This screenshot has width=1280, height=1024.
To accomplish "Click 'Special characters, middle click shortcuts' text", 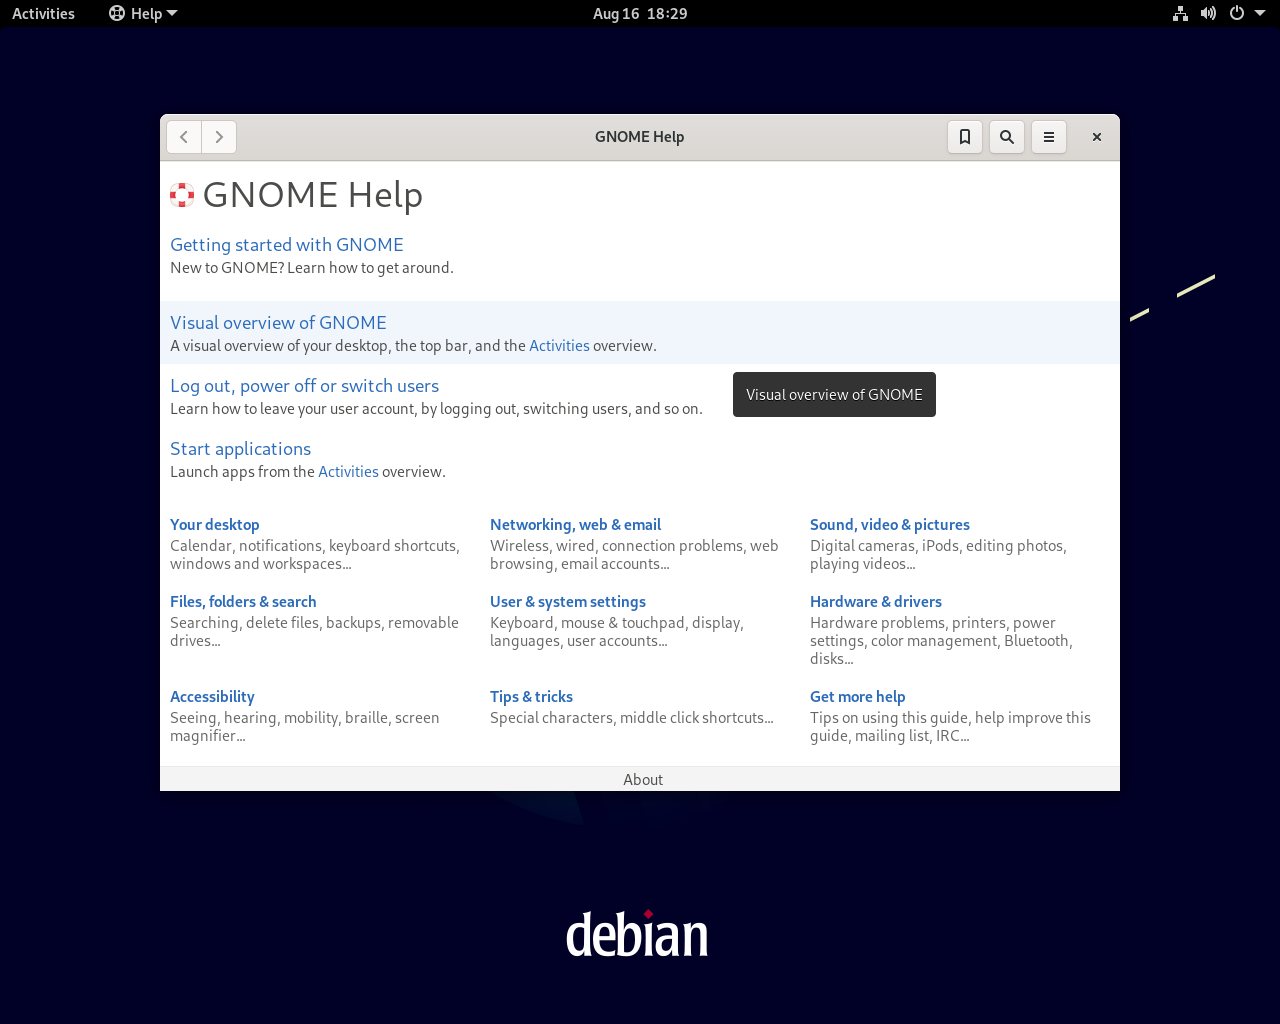I will coord(632,718).
